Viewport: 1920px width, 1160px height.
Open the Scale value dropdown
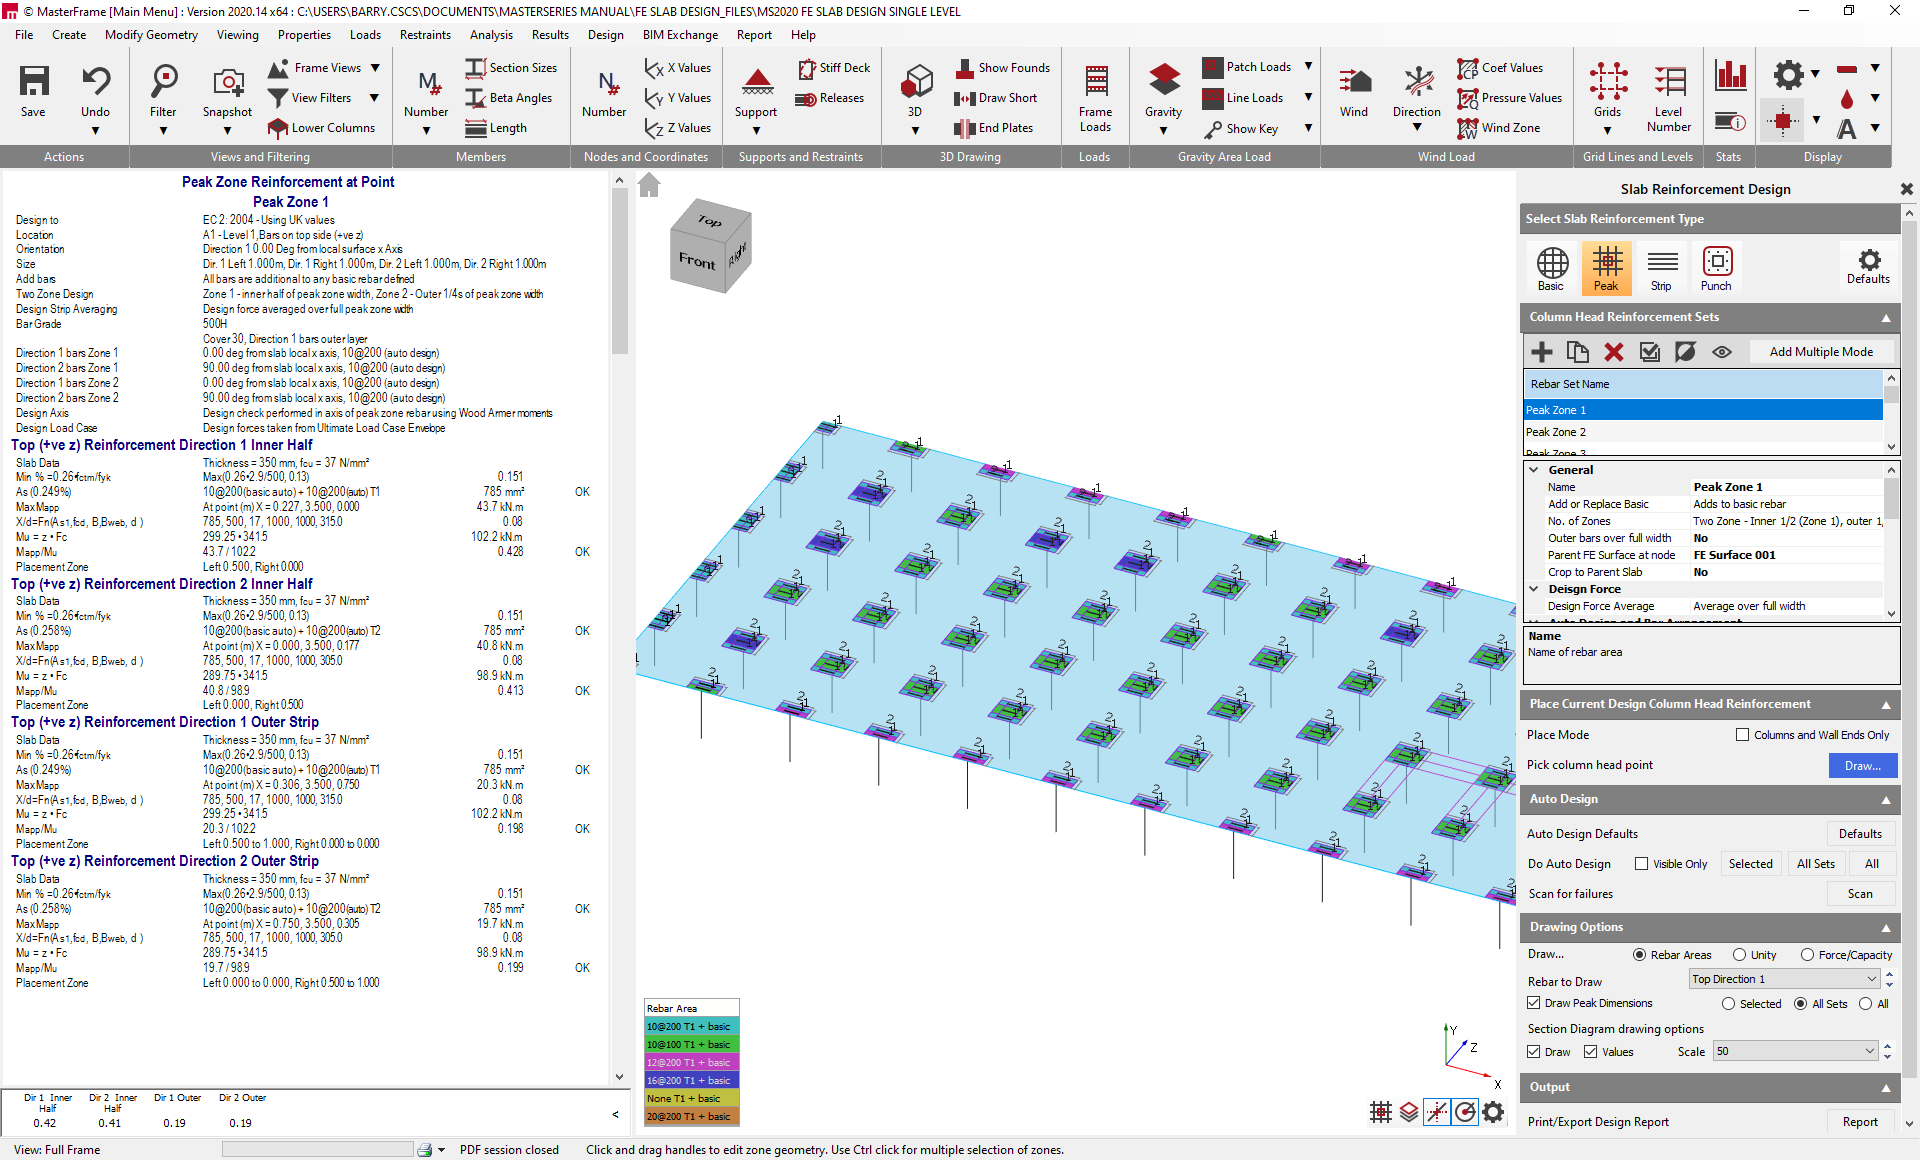1870,1051
